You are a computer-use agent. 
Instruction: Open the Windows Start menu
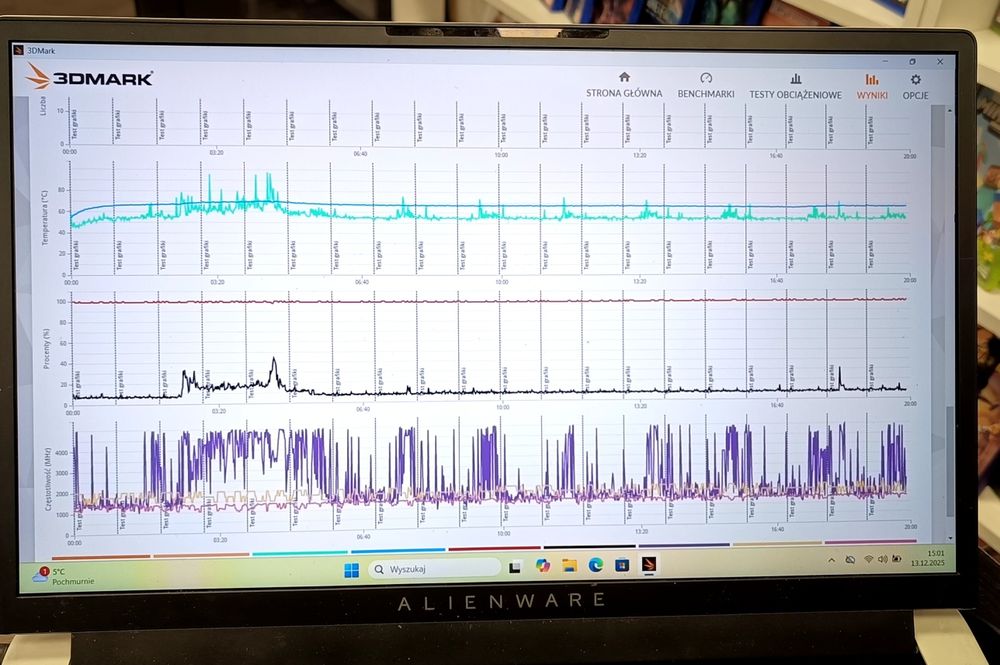[351, 570]
